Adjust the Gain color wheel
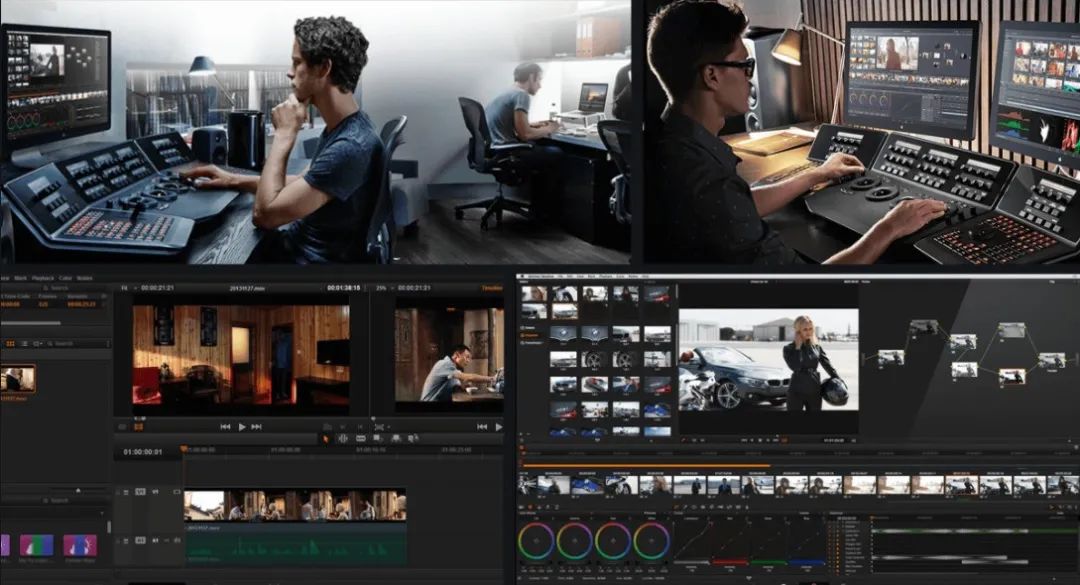Image resolution: width=1080 pixels, height=585 pixels. coord(613,541)
